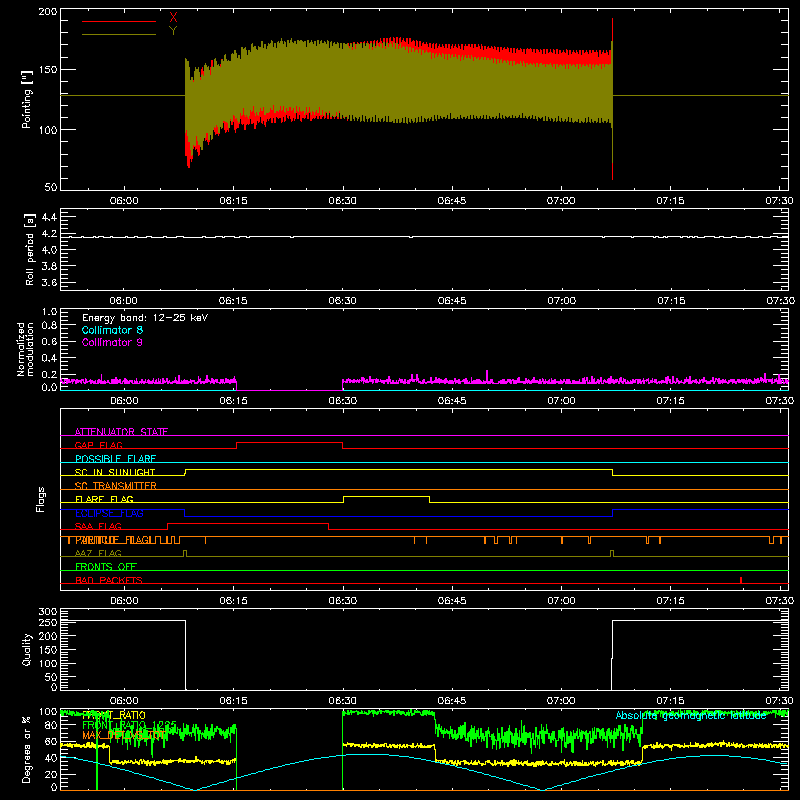The image size is (800, 800).
Task: Click the 'Absolute geomagnetic latitude' label
Action: (691, 715)
